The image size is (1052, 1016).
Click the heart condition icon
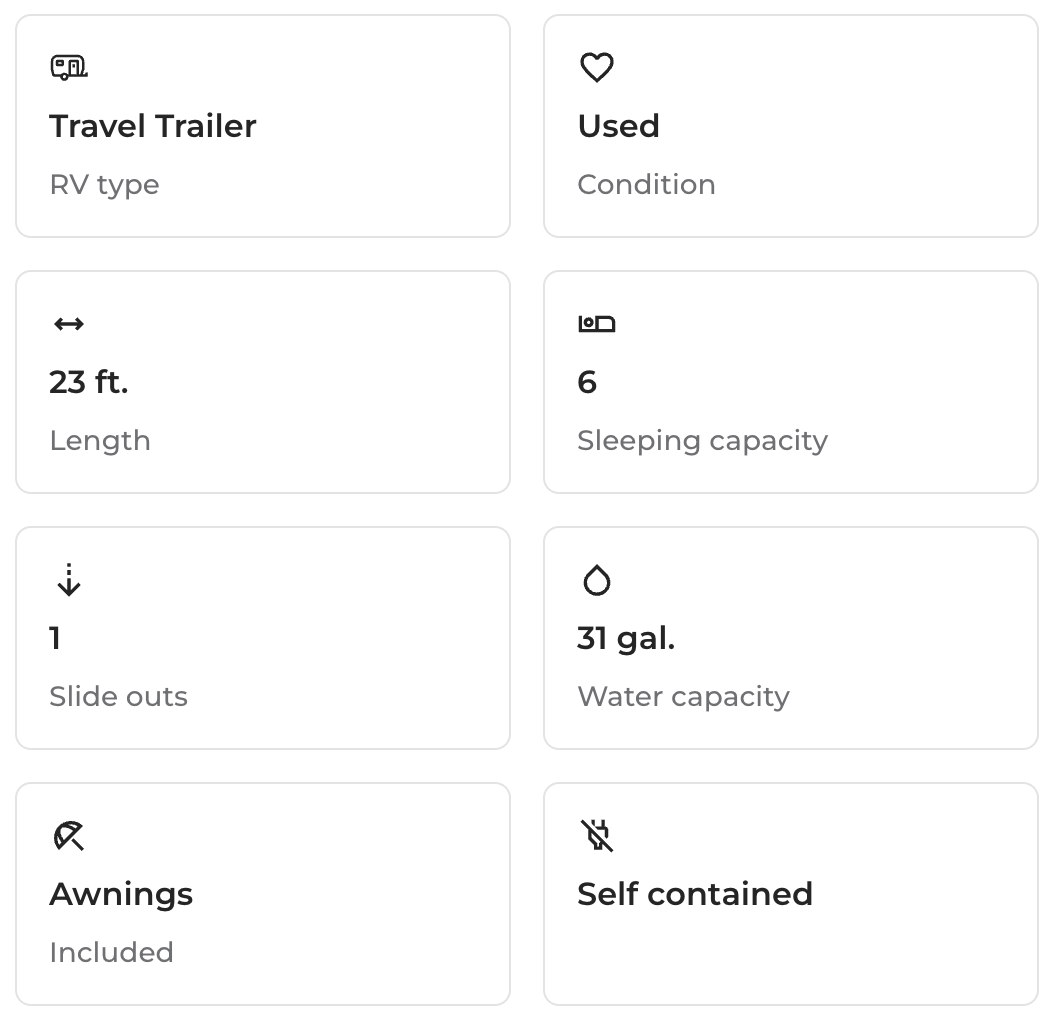pyautogui.click(x=597, y=68)
